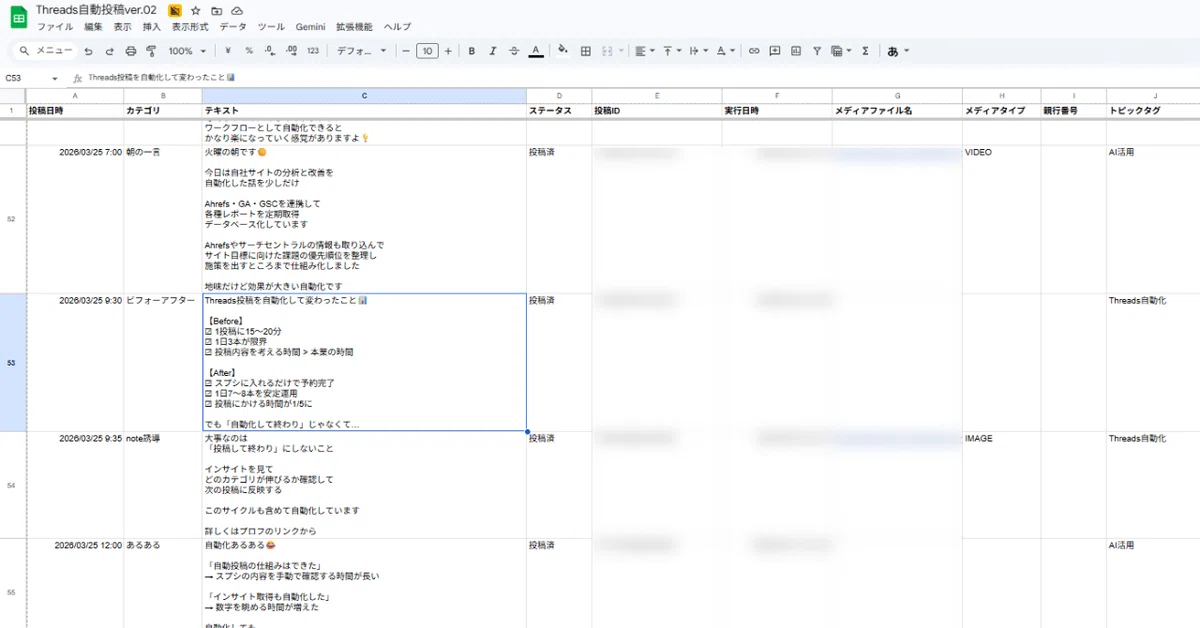The width and height of the screenshot is (1200, 628).
Task: Open the ファイル menu
Action: (x=55, y=27)
